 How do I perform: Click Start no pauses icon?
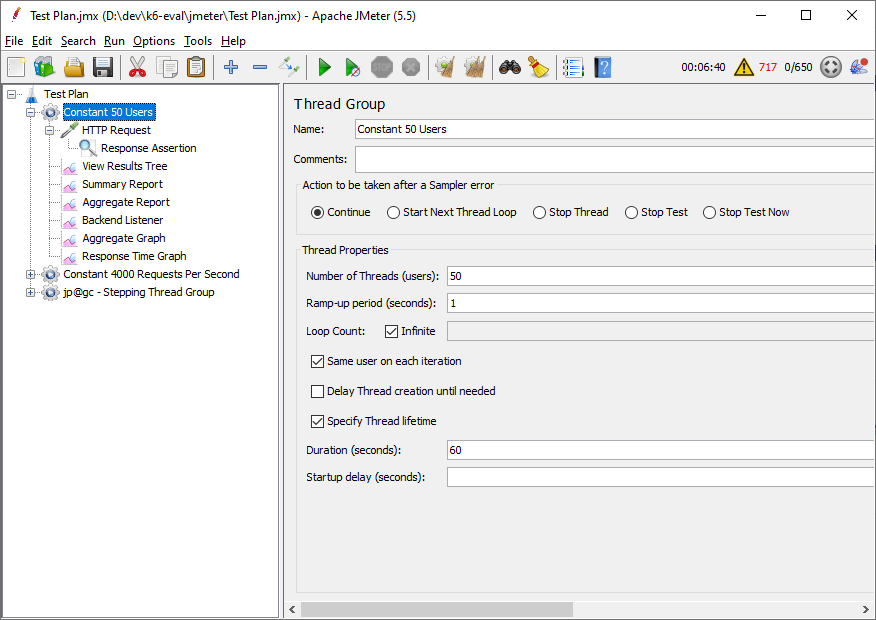tap(353, 68)
